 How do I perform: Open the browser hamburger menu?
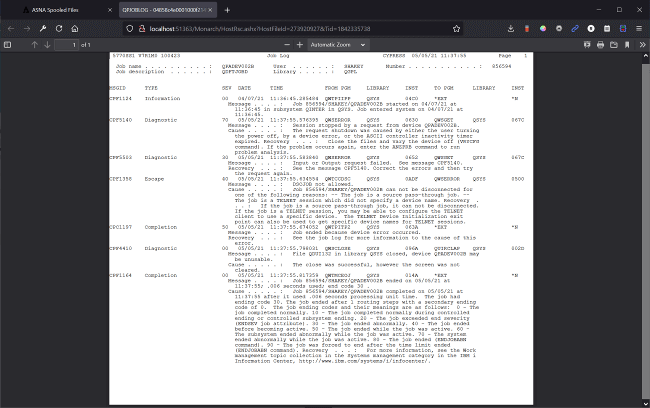(639, 29)
